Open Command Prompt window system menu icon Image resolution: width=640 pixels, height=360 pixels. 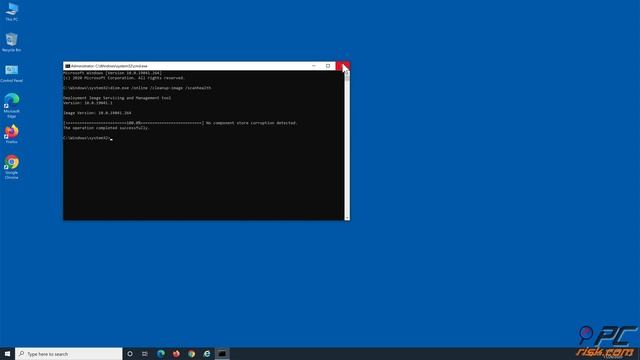pos(67,66)
